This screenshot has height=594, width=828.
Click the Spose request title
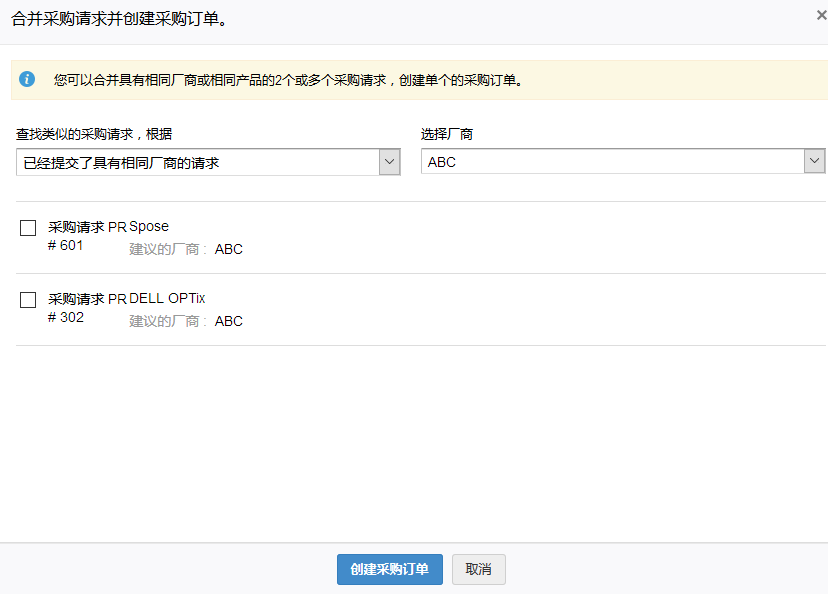[149, 226]
